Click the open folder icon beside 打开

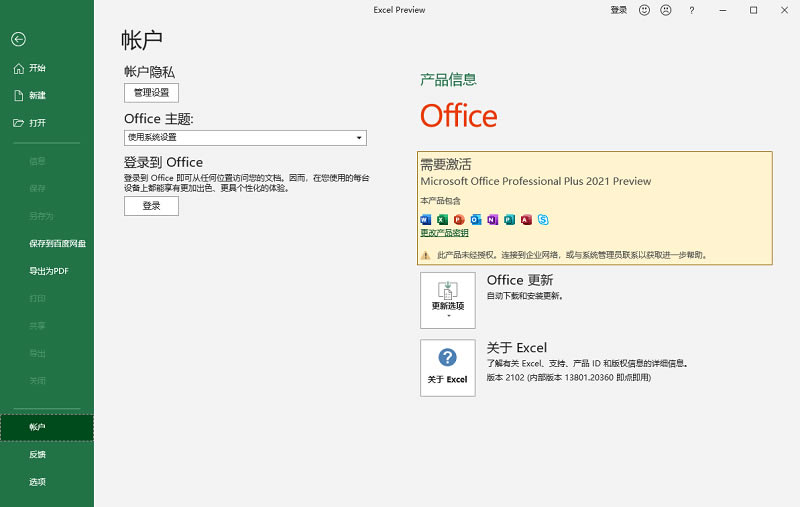(19, 123)
